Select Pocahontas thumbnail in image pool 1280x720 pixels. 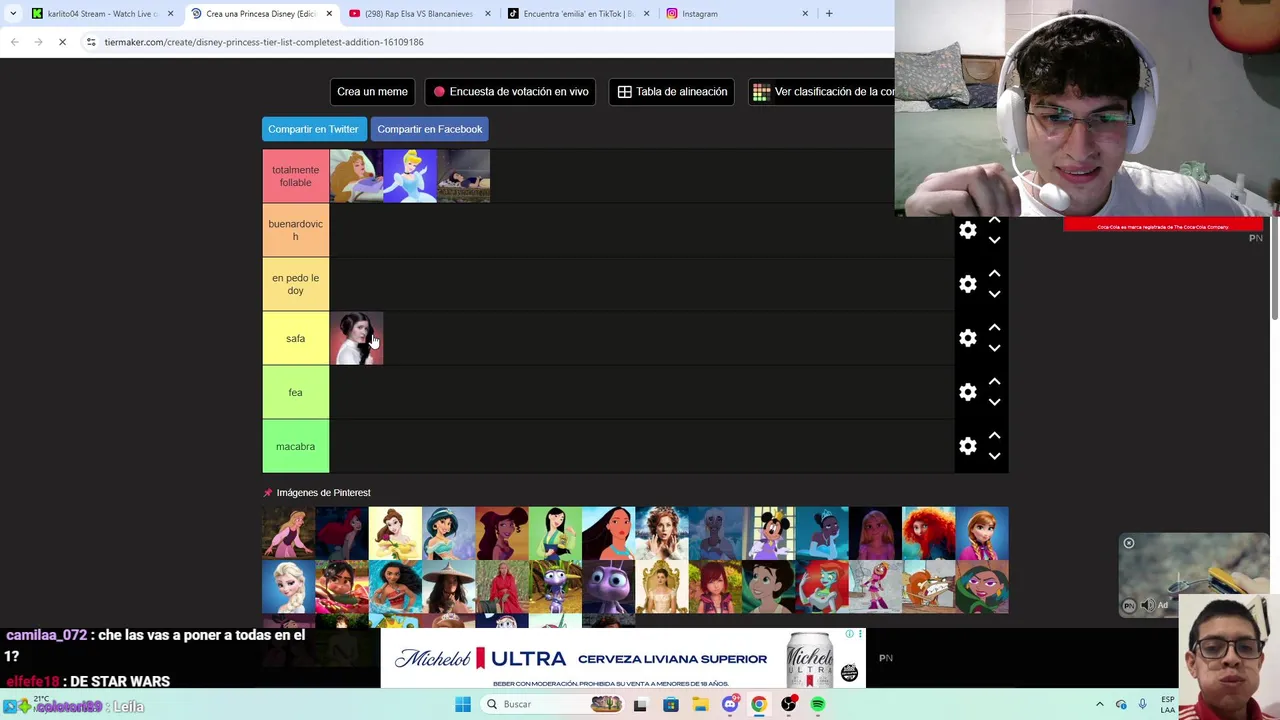608,533
